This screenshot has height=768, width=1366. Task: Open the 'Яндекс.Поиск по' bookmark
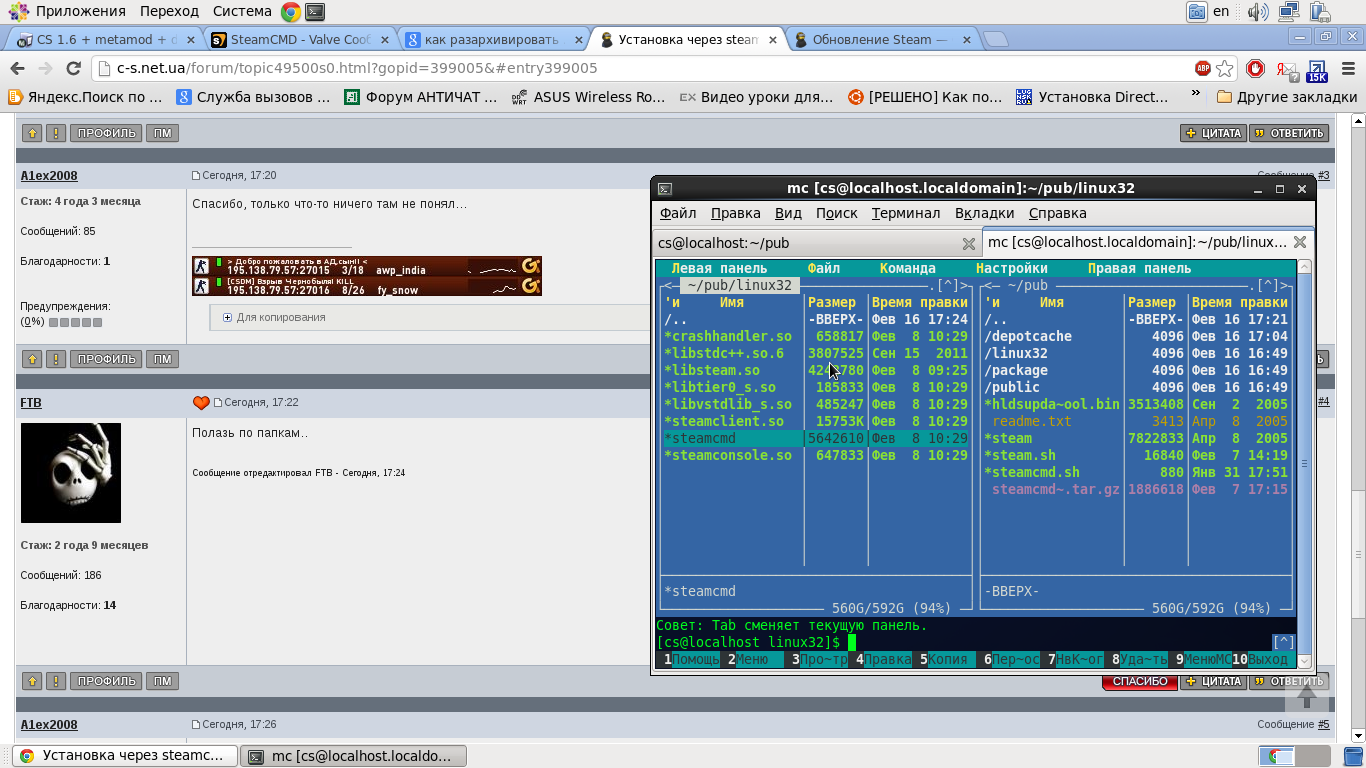pyautogui.click(x=86, y=97)
